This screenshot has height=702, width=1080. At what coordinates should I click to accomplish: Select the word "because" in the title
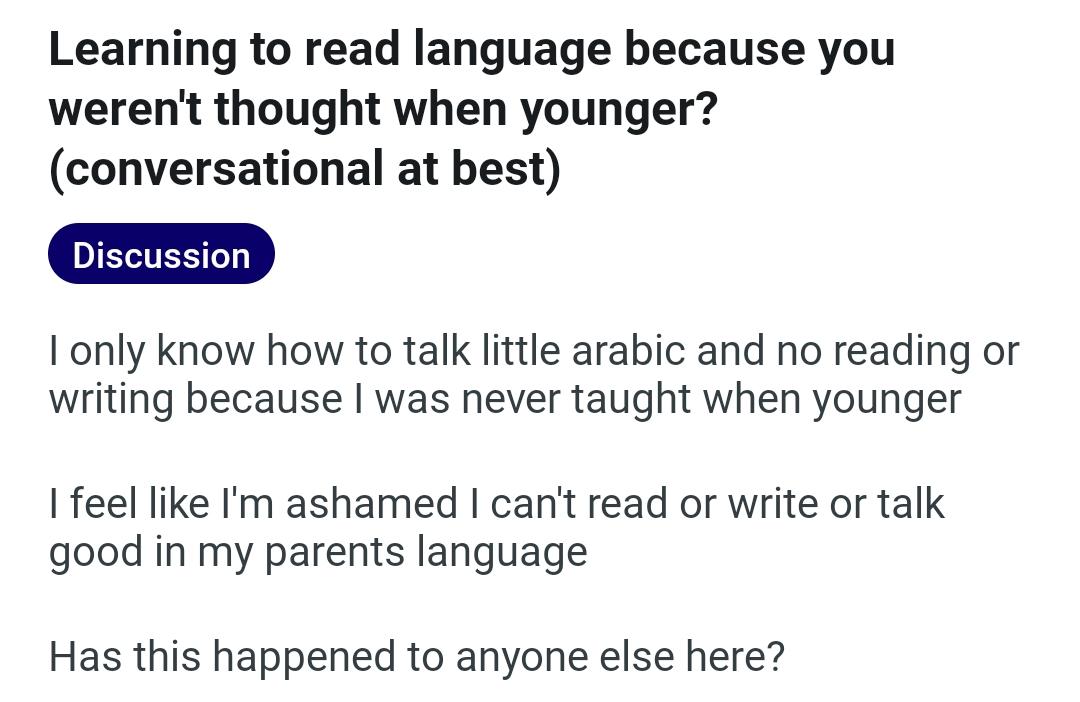pyautogui.click(x=714, y=51)
